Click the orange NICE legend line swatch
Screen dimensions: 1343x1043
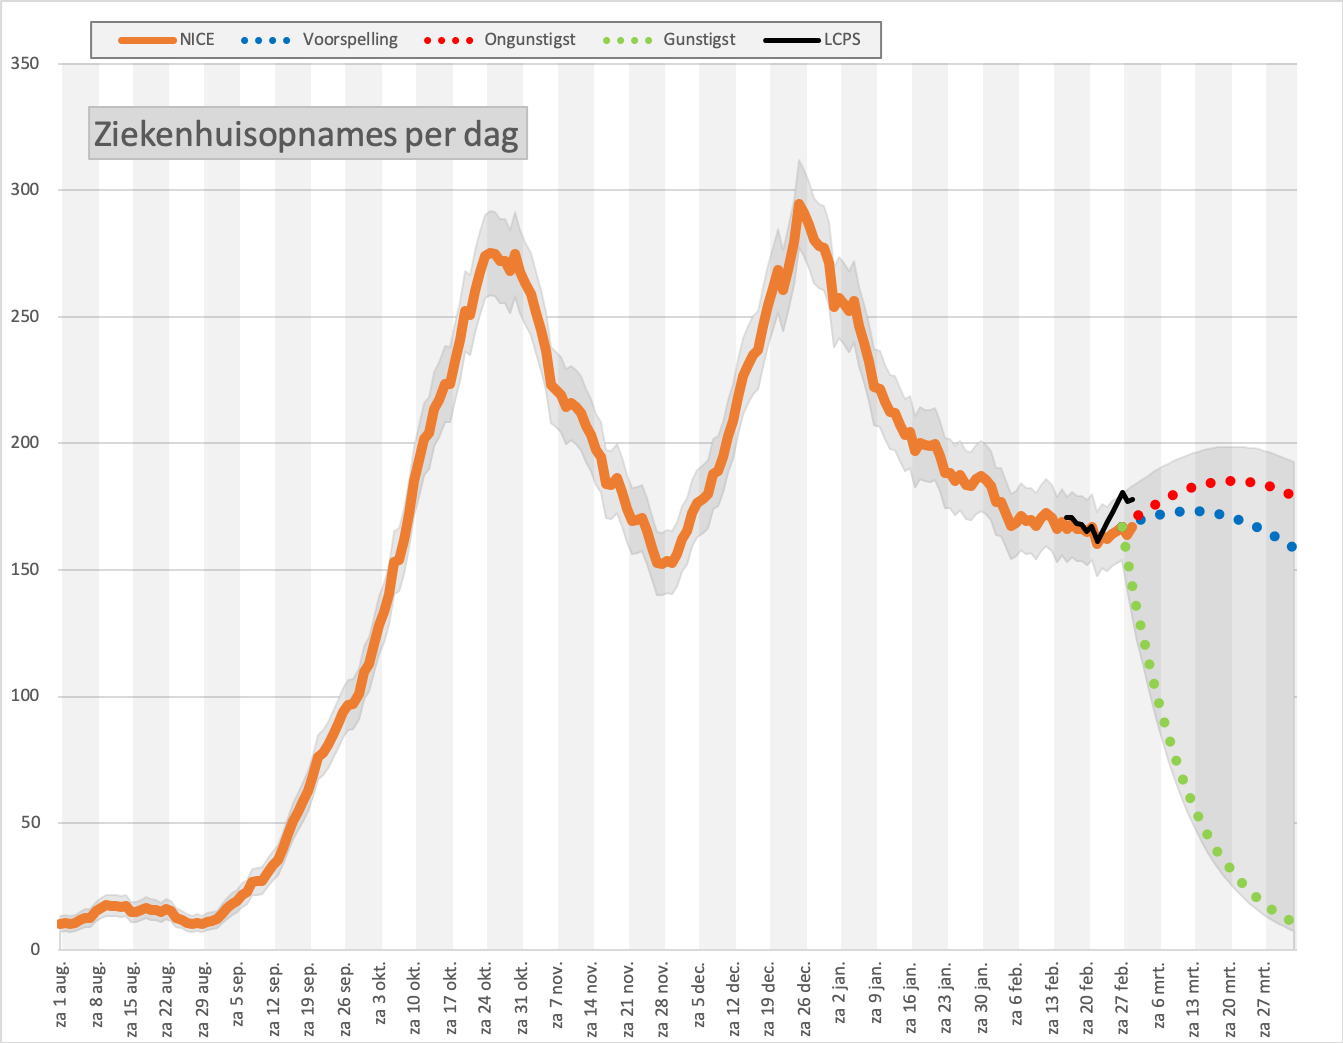pos(147,40)
